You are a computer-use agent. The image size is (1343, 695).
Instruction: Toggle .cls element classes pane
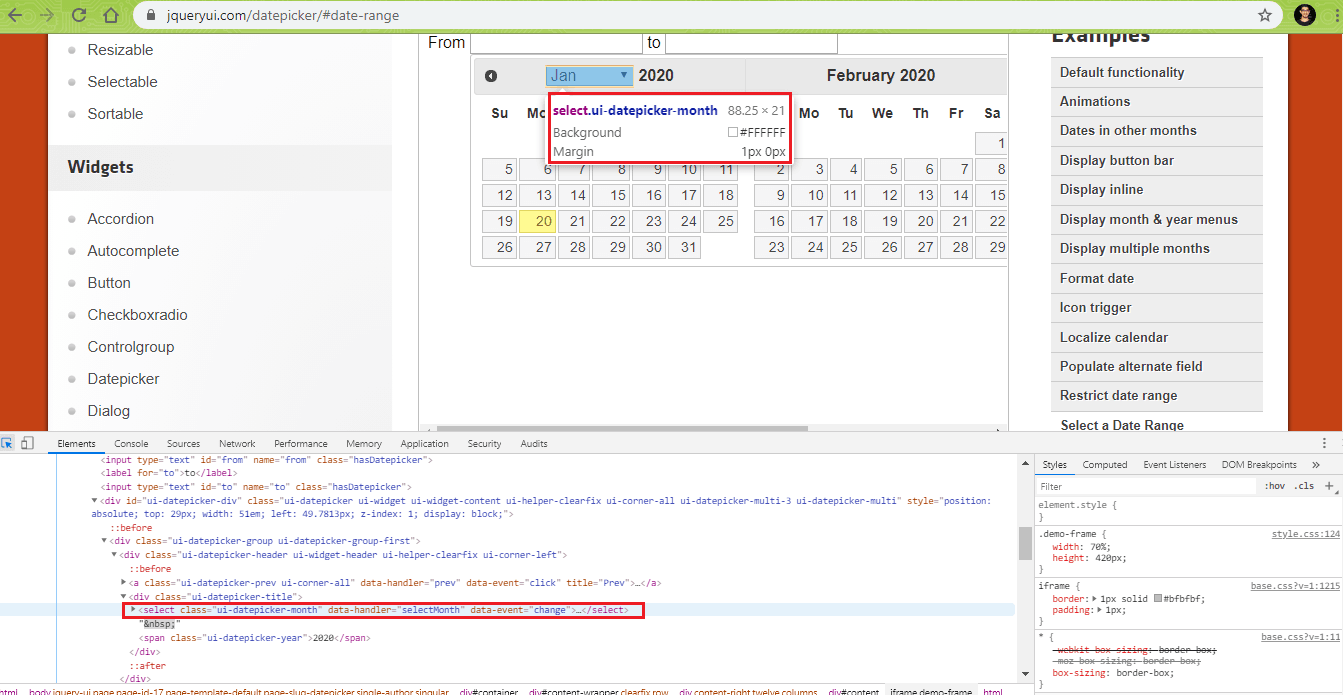coord(1303,486)
